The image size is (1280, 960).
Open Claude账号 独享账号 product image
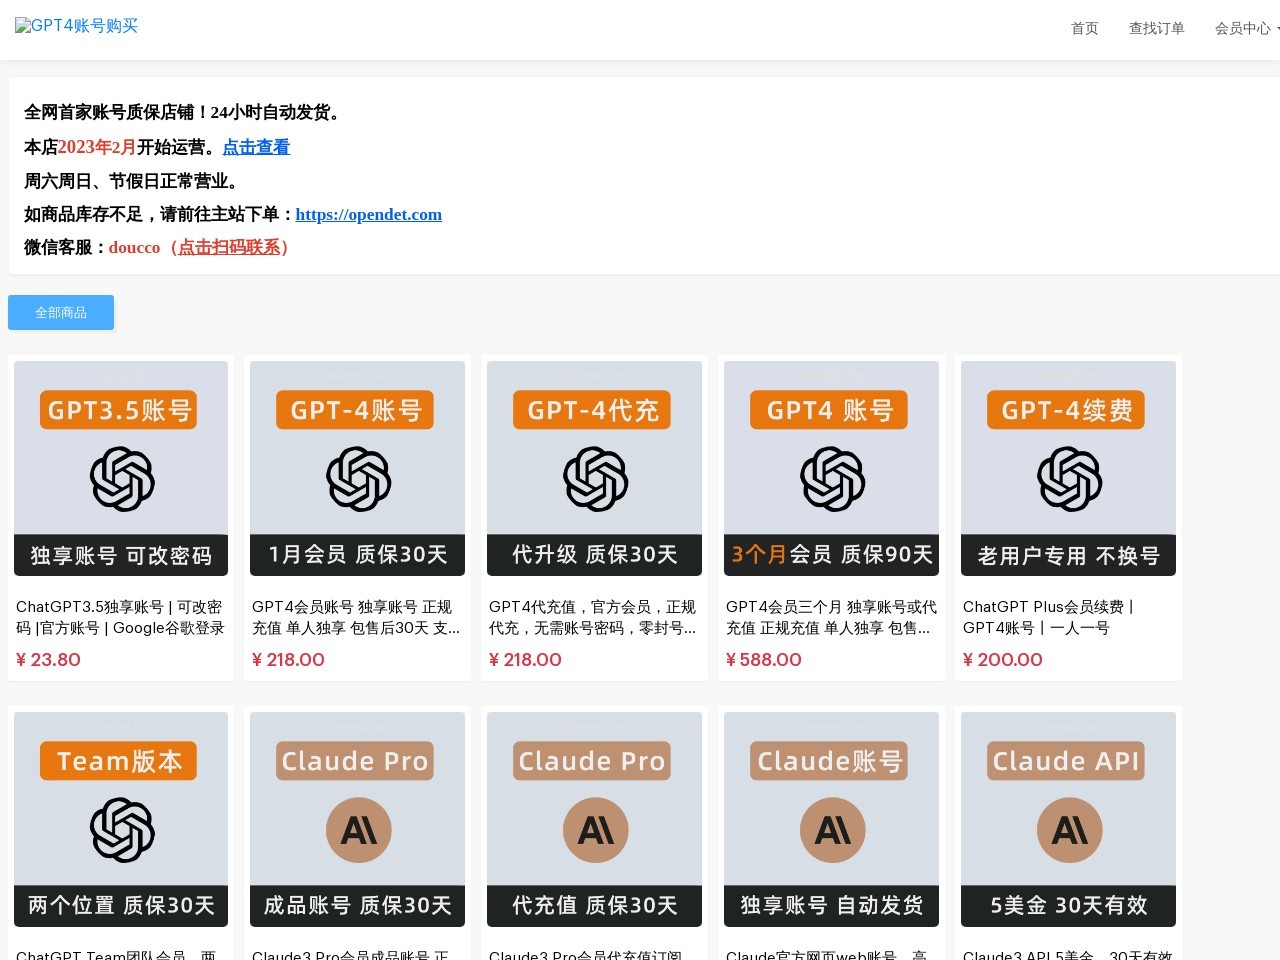(831, 819)
